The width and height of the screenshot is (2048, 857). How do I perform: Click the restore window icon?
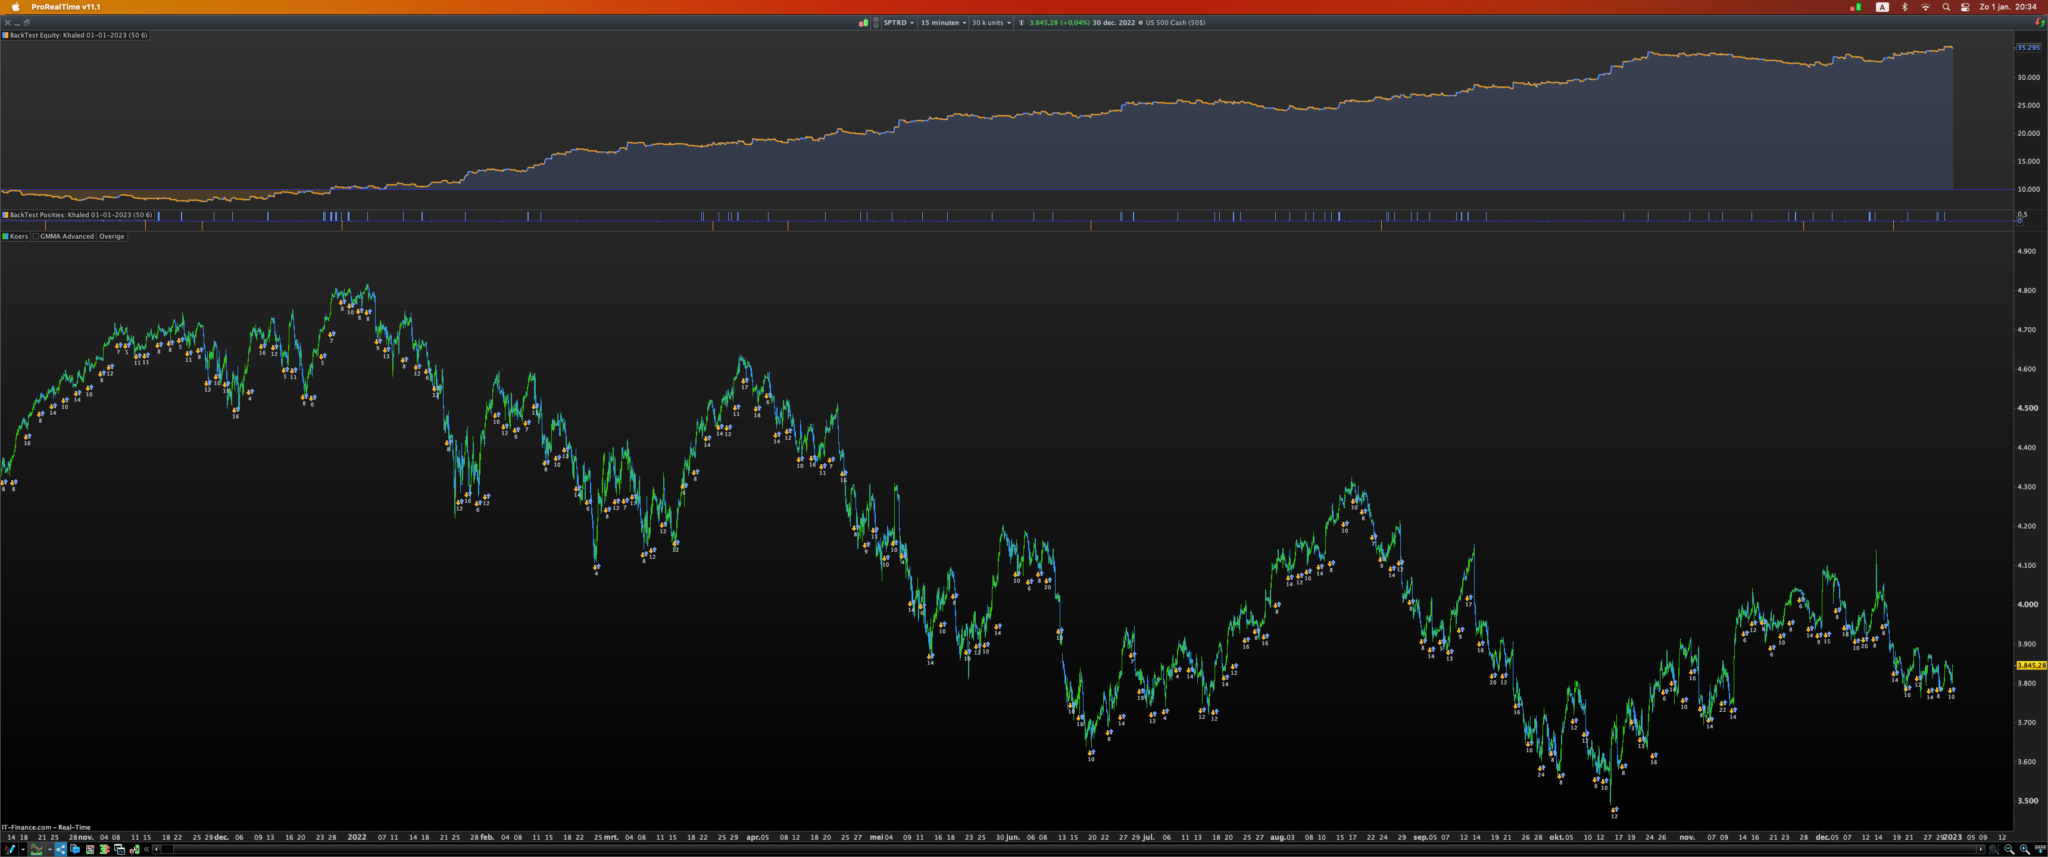coord(27,22)
